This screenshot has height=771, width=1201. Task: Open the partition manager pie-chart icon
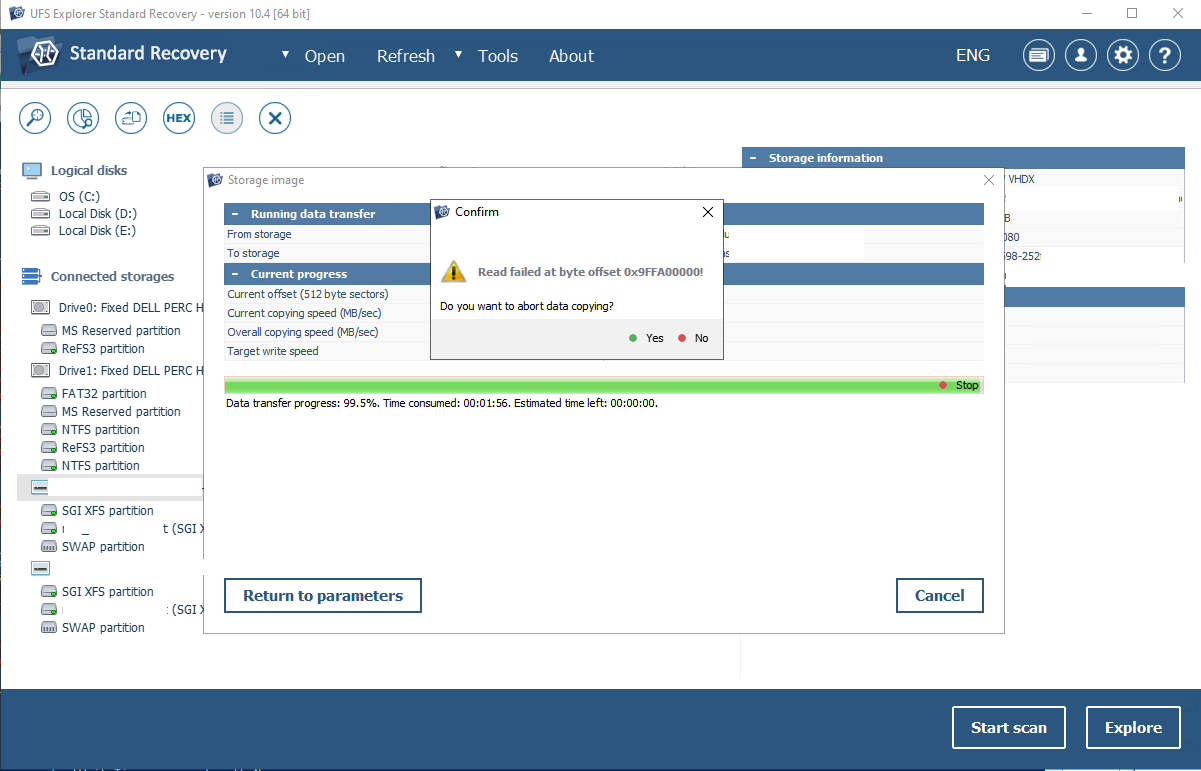83,118
